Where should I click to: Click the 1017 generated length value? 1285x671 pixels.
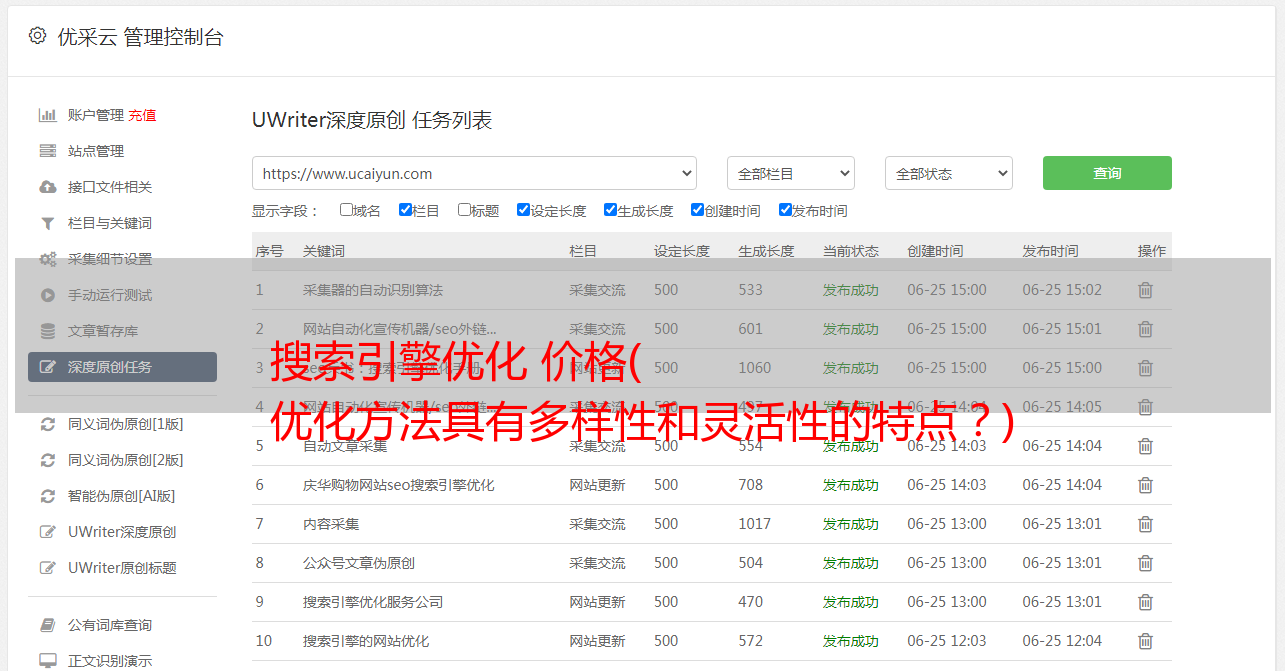[755, 524]
